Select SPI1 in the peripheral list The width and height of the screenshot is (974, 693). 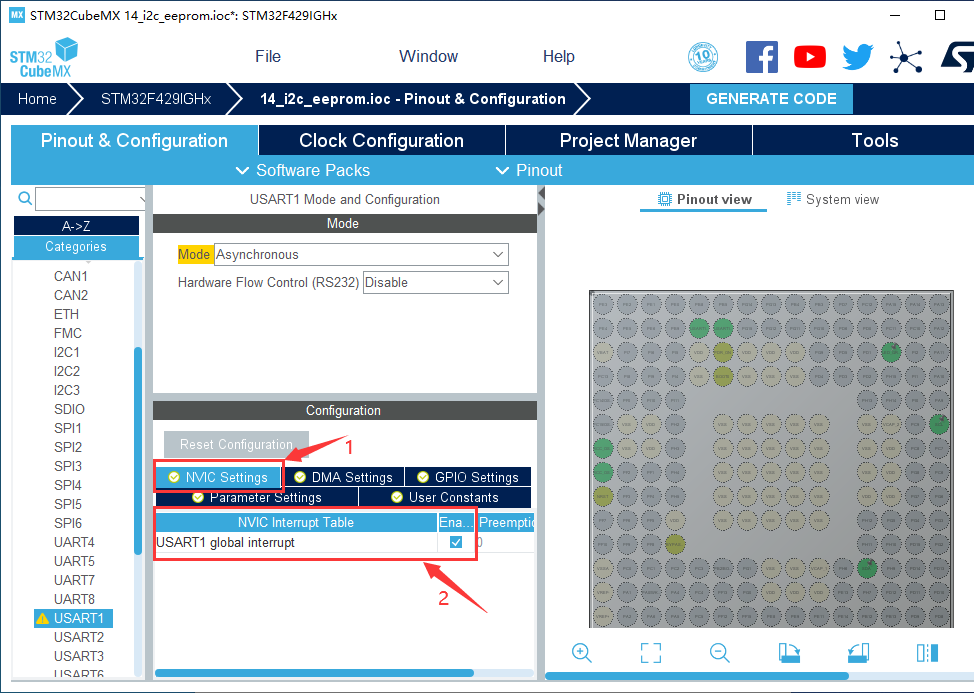click(68, 428)
